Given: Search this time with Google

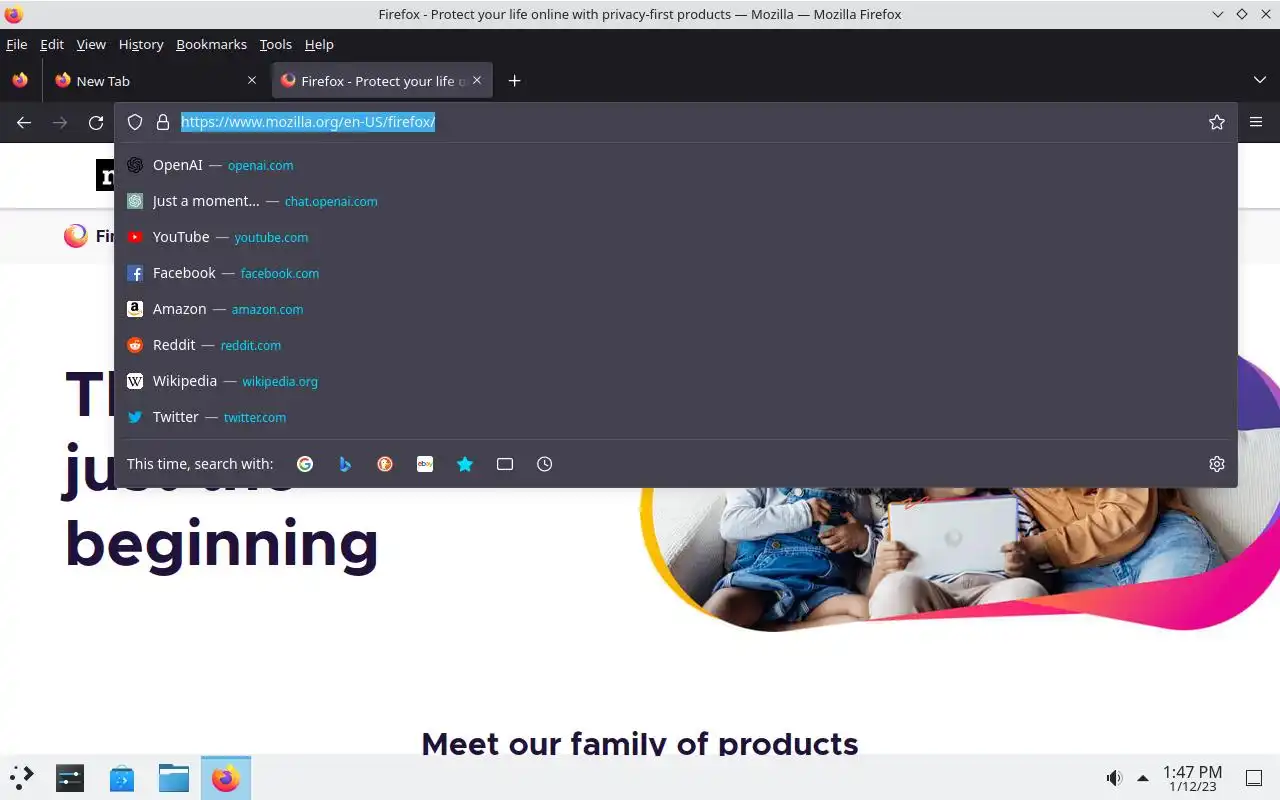Looking at the screenshot, I should 305,464.
